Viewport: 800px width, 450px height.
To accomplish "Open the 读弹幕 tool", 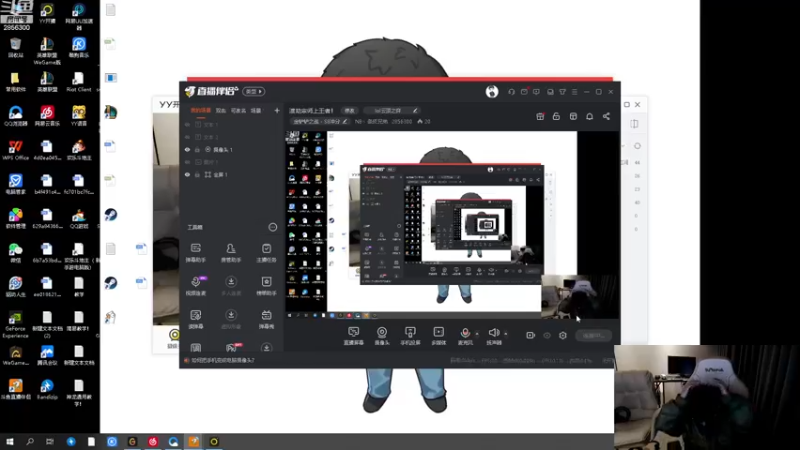I will 196,319.
